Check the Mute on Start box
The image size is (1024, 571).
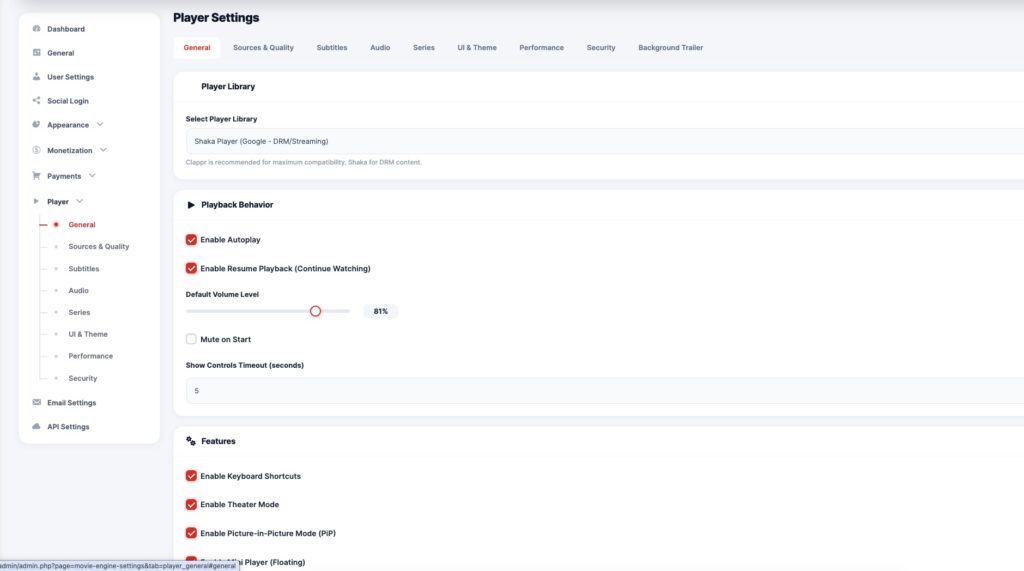pyautogui.click(x=191, y=339)
